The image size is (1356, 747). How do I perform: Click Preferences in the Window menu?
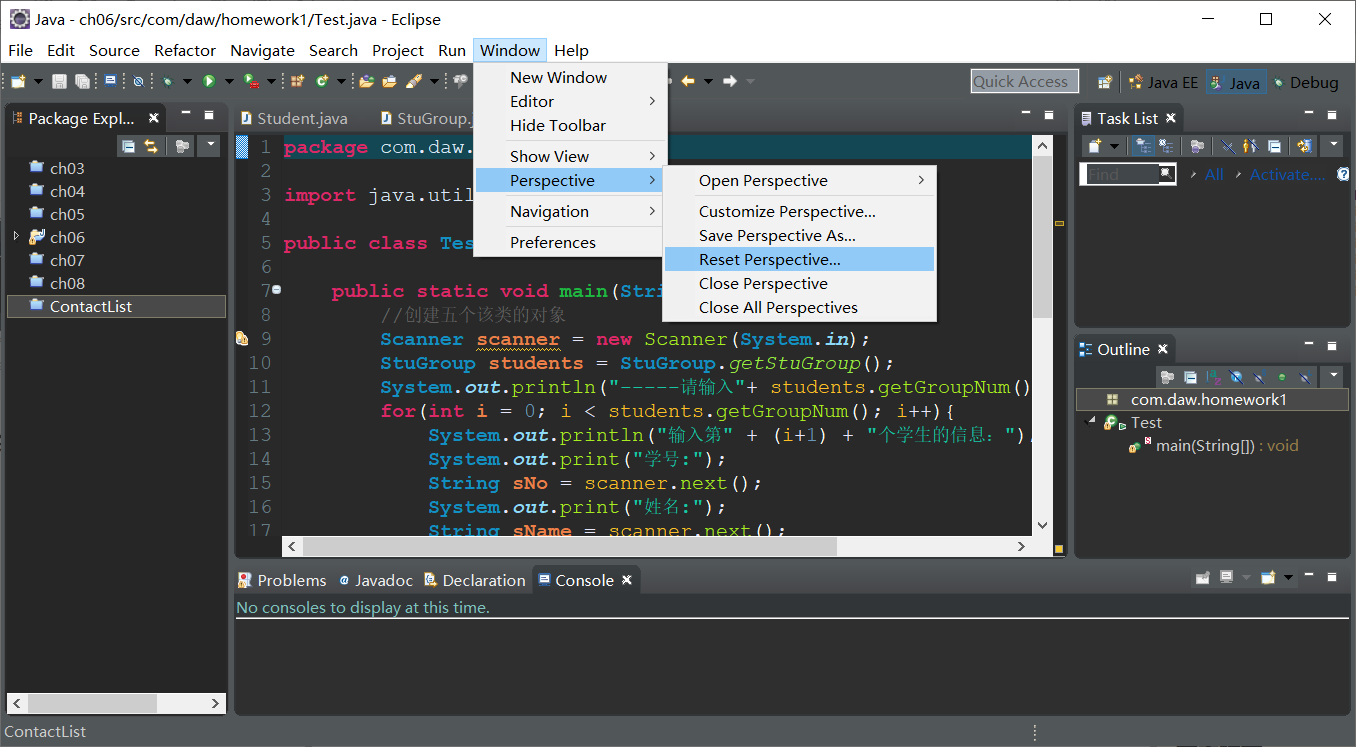[x=570, y=243]
